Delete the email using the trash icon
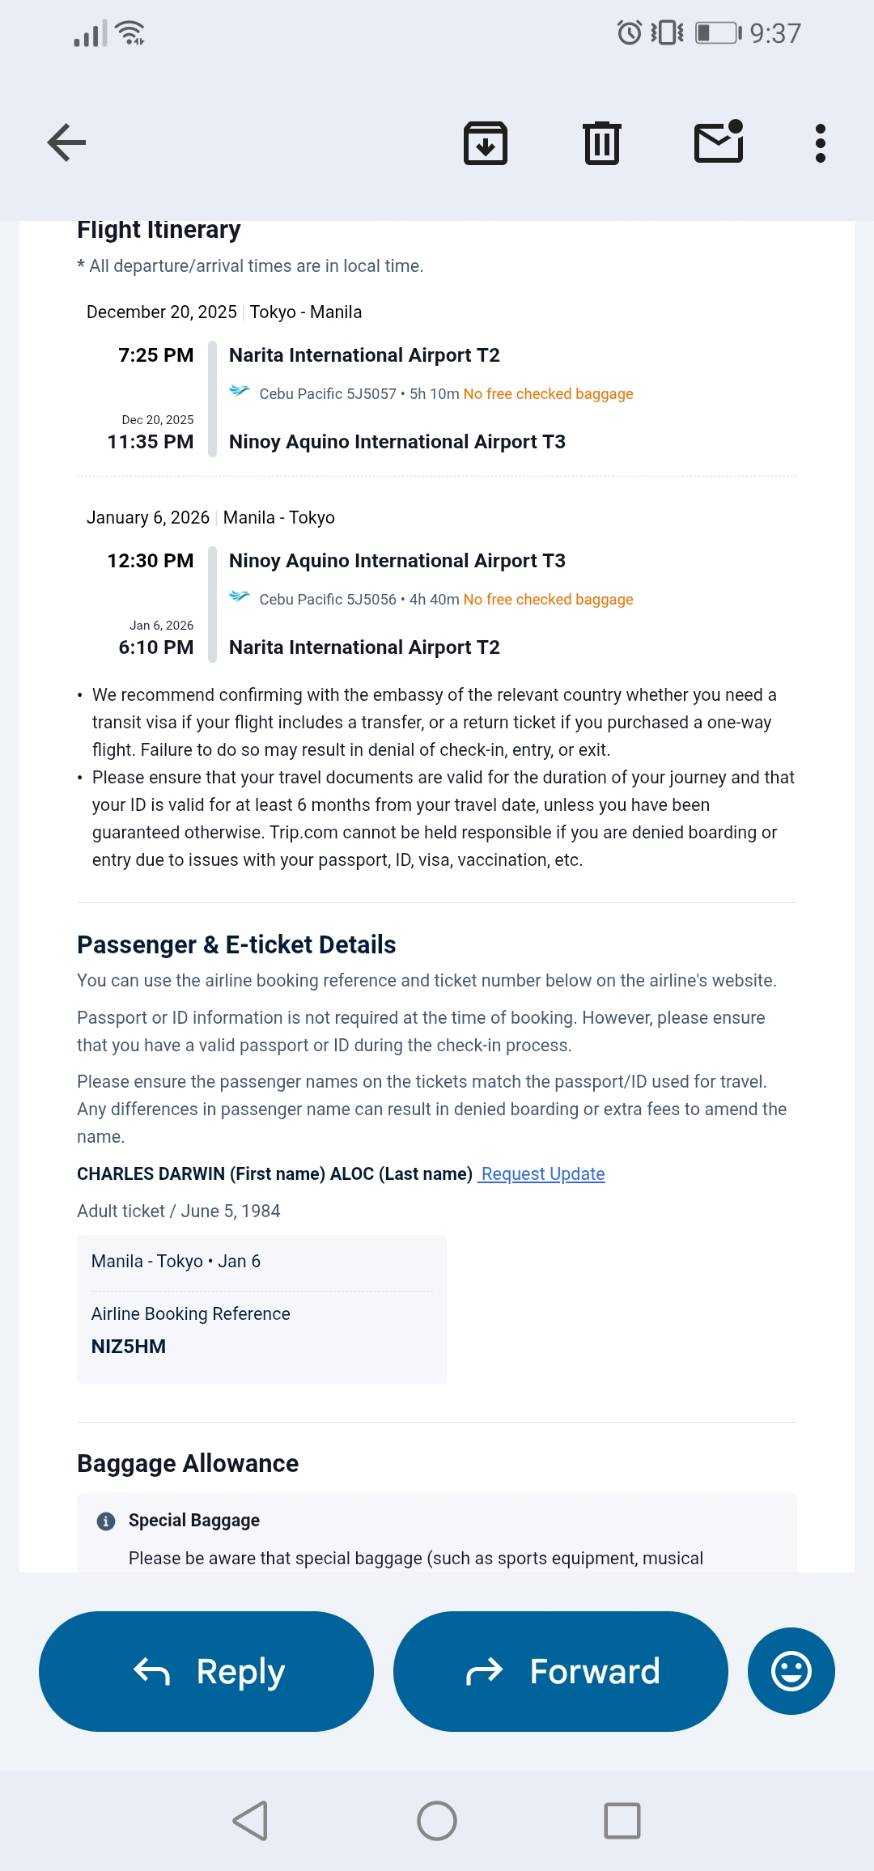874x1871 pixels. [601, 143]
